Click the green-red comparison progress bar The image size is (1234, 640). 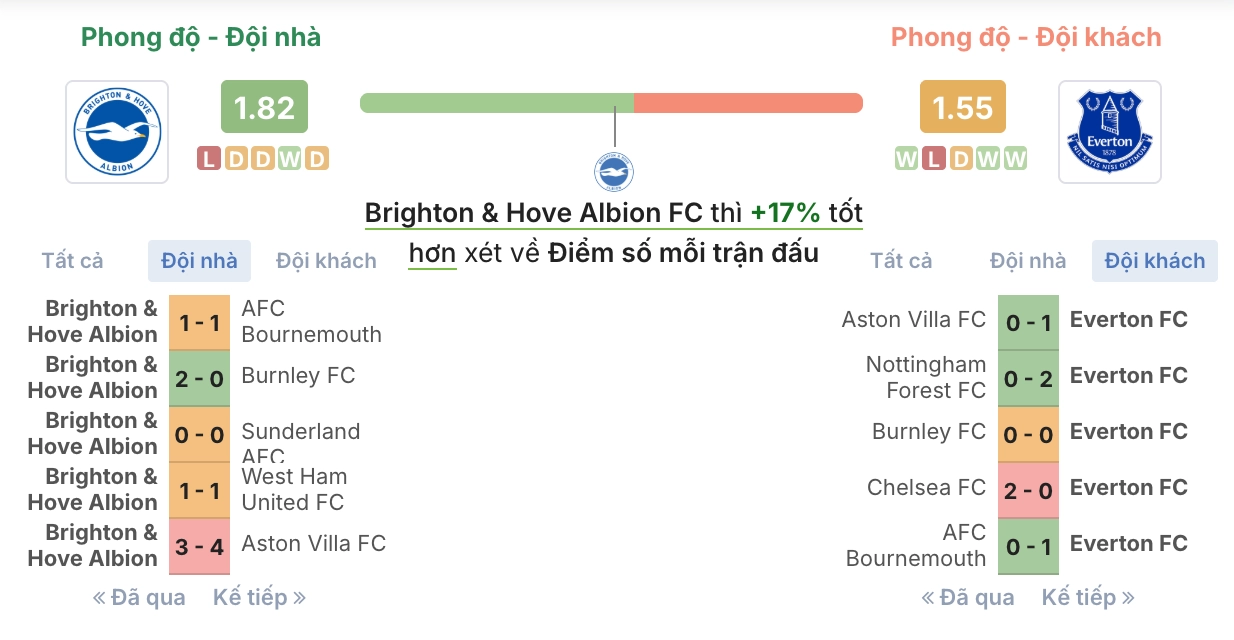pos(612,102)
